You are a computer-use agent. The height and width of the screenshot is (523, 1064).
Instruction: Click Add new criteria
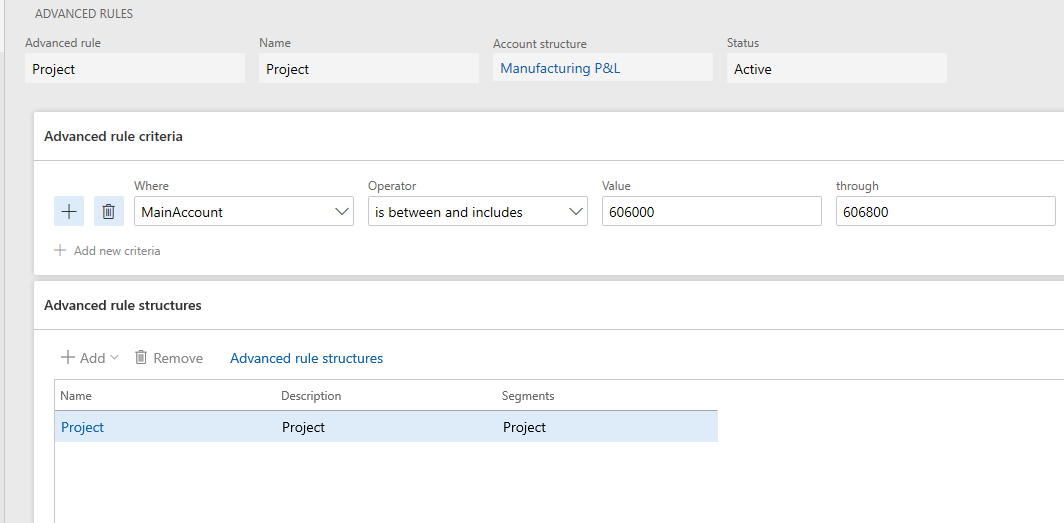coord(107,250)
